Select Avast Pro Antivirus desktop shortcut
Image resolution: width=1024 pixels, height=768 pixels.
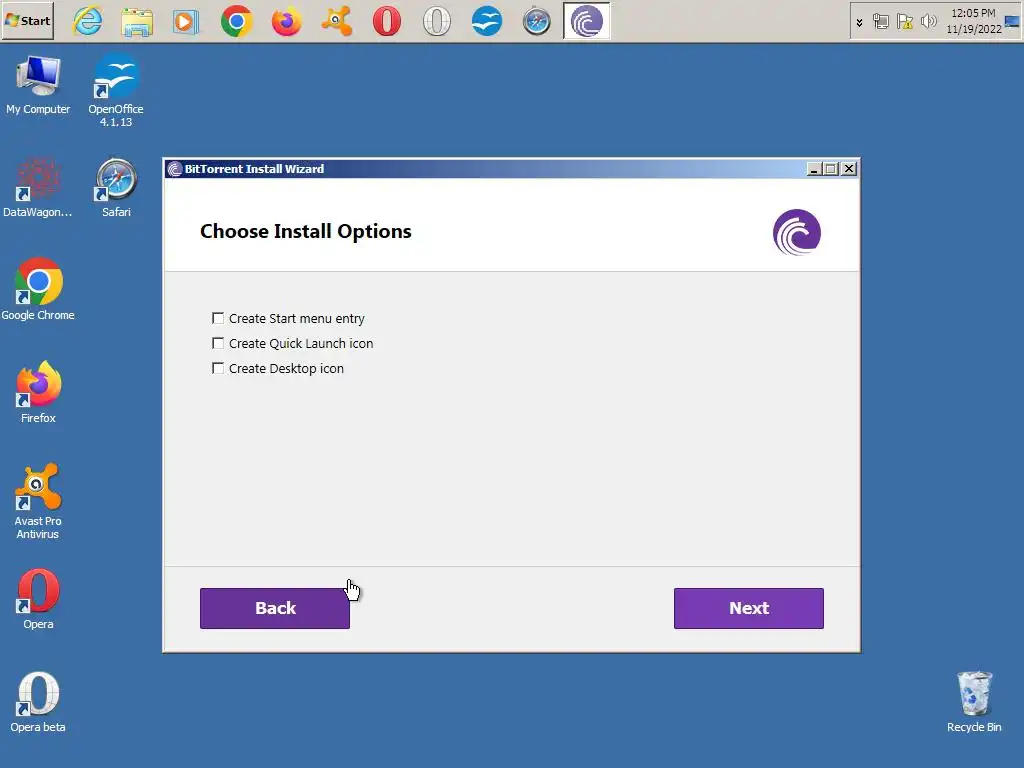point(38,501)
